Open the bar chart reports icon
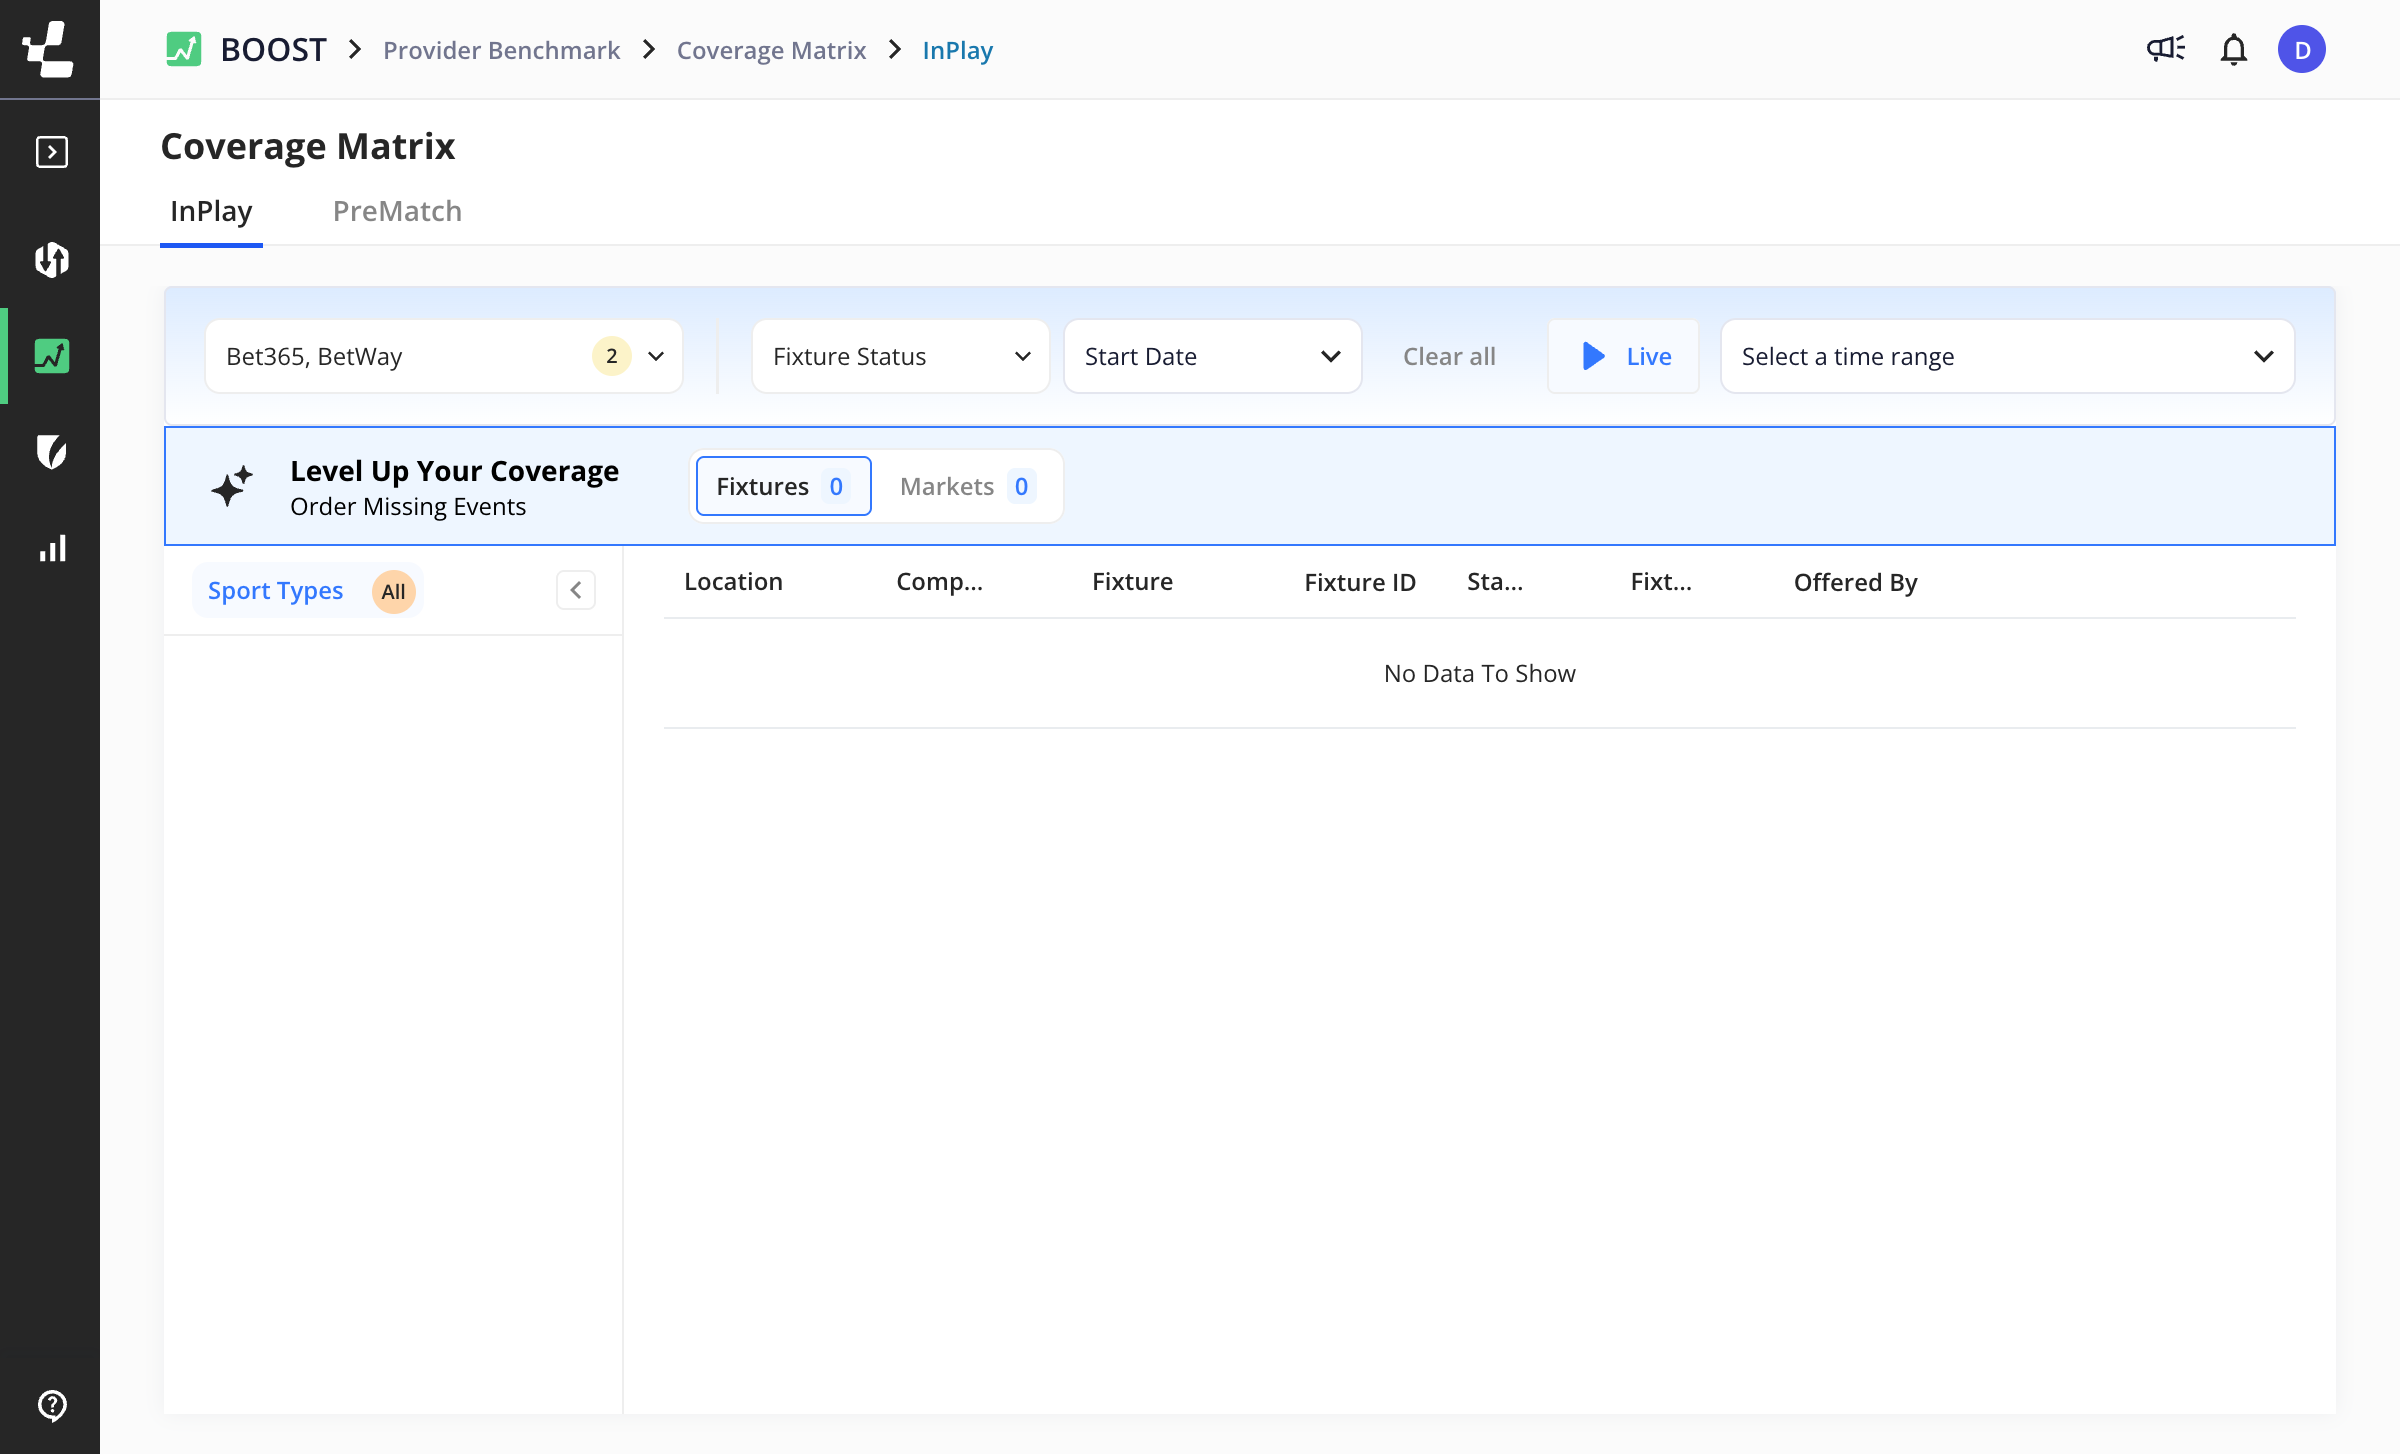 click(51, 548)
